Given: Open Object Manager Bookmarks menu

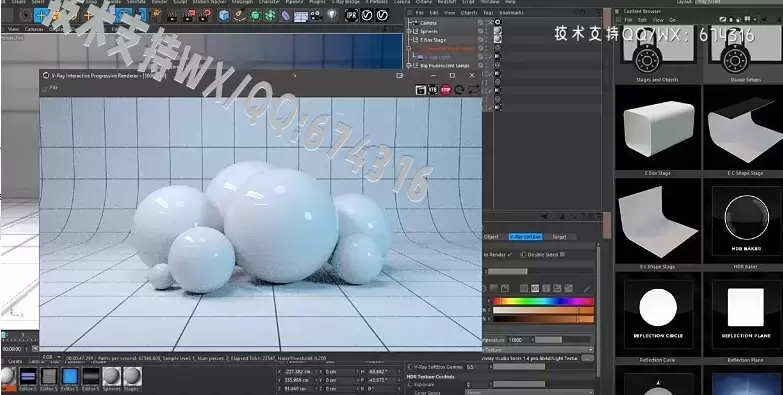Looking at the screenshot, I should pos(511,12).
